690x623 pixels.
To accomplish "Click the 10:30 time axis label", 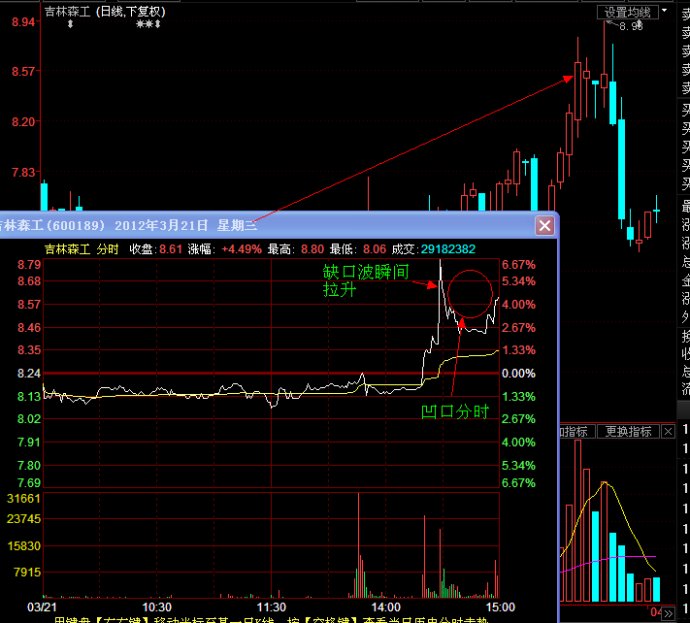I will tap(157, 608).
